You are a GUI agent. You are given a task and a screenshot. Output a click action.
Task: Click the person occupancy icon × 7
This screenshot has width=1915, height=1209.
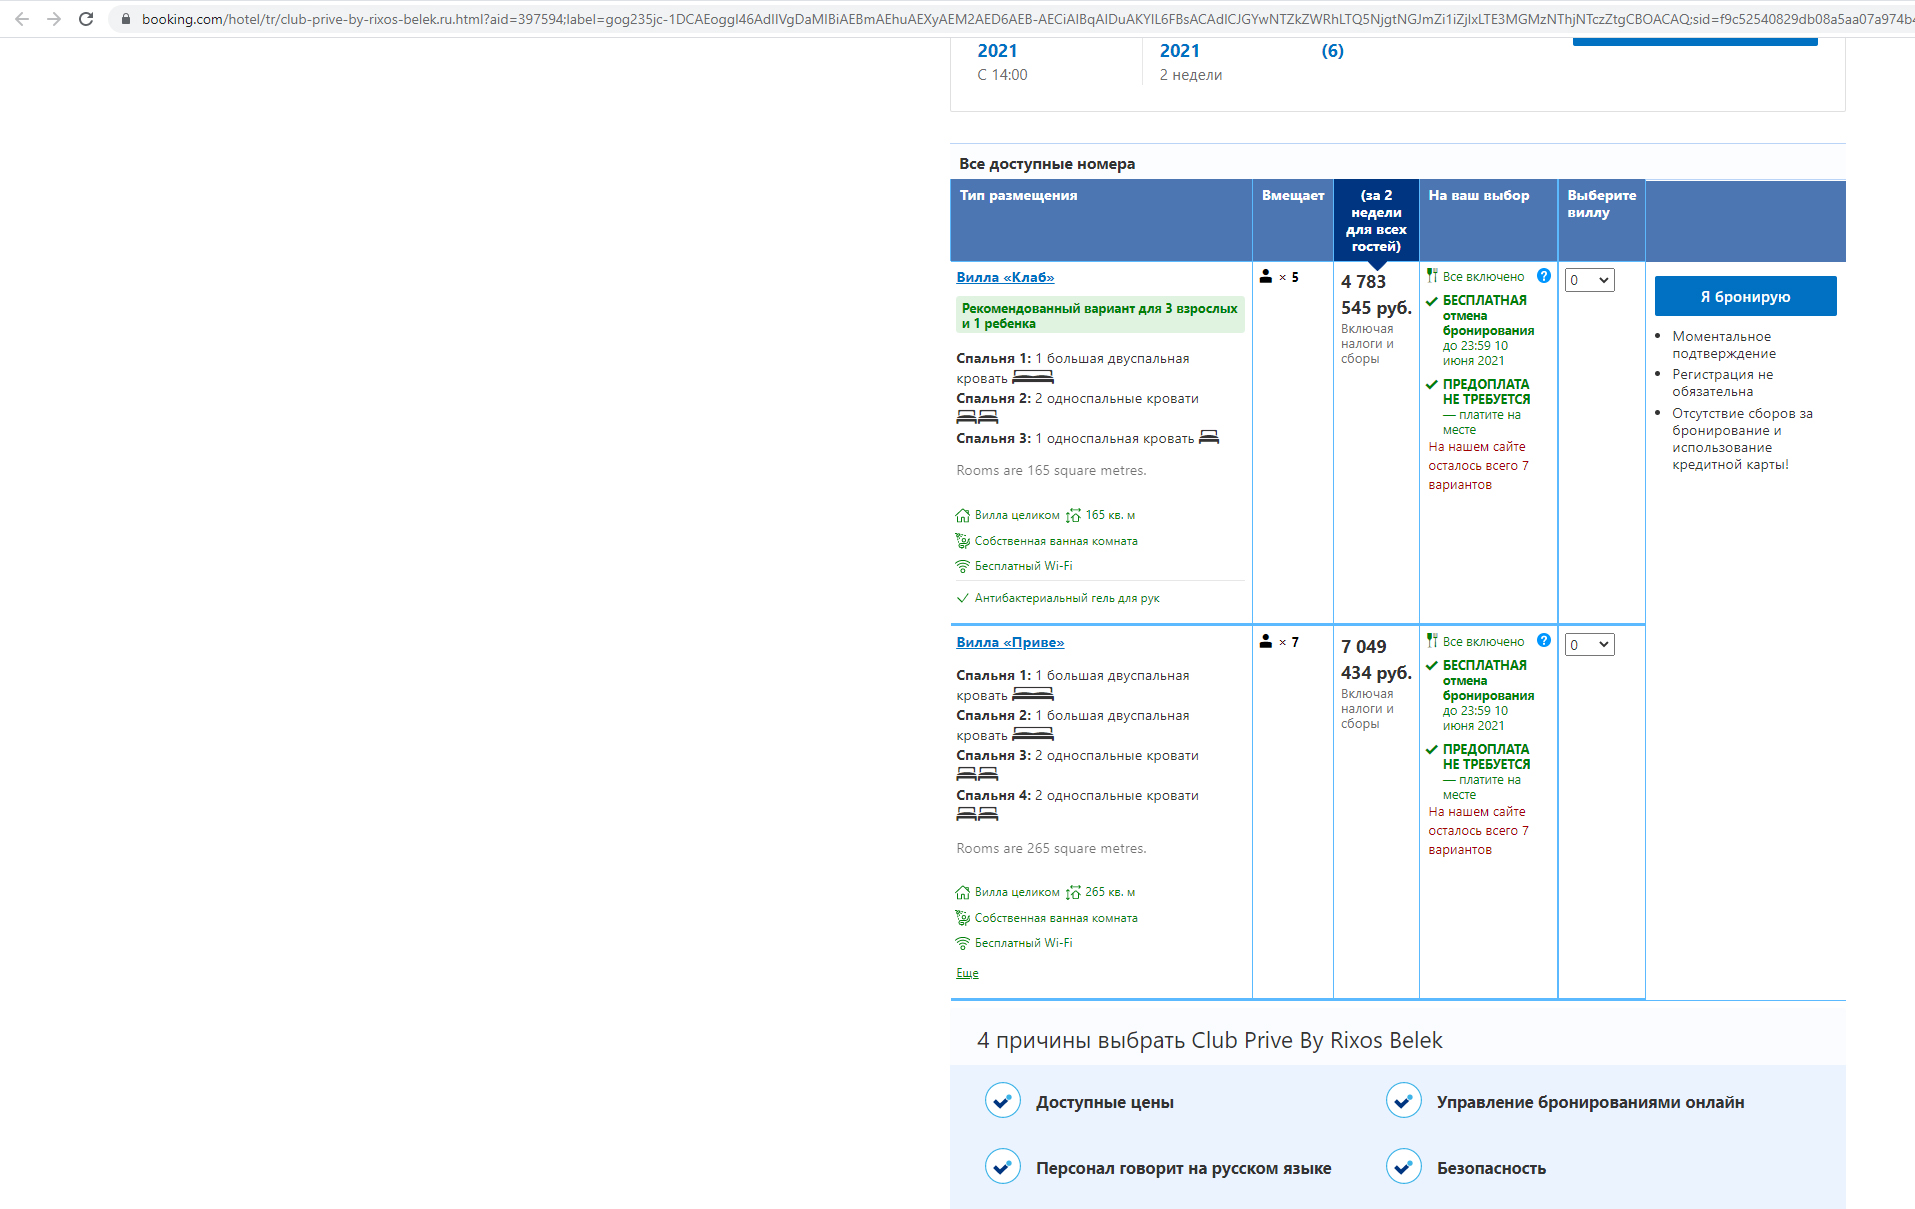point(1266,642)
